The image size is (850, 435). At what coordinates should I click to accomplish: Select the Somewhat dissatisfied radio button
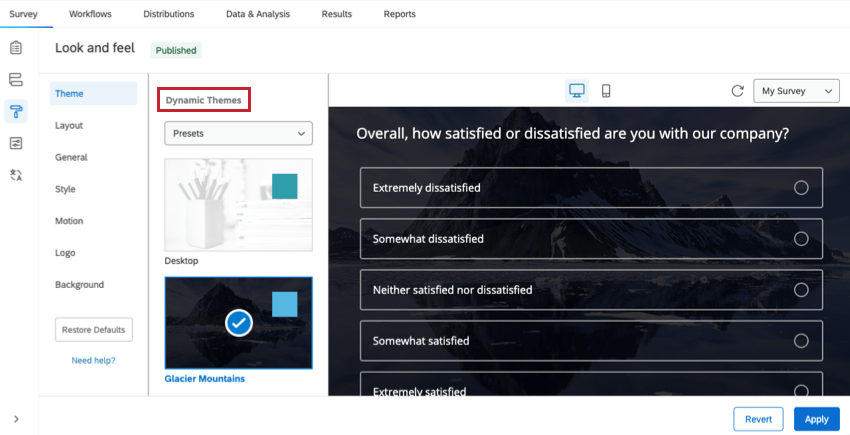pos(801,239)
